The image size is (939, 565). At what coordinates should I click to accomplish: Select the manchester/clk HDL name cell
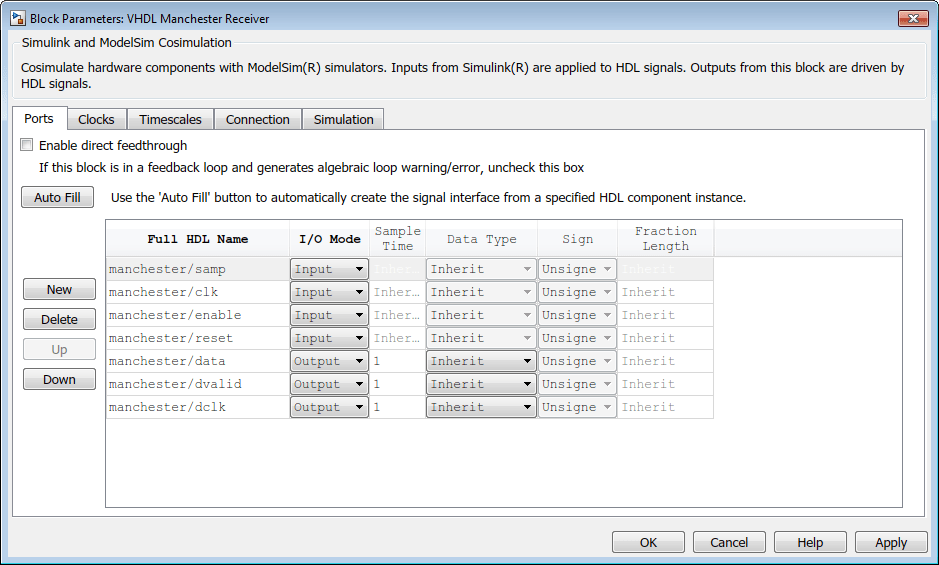point(198,292)
